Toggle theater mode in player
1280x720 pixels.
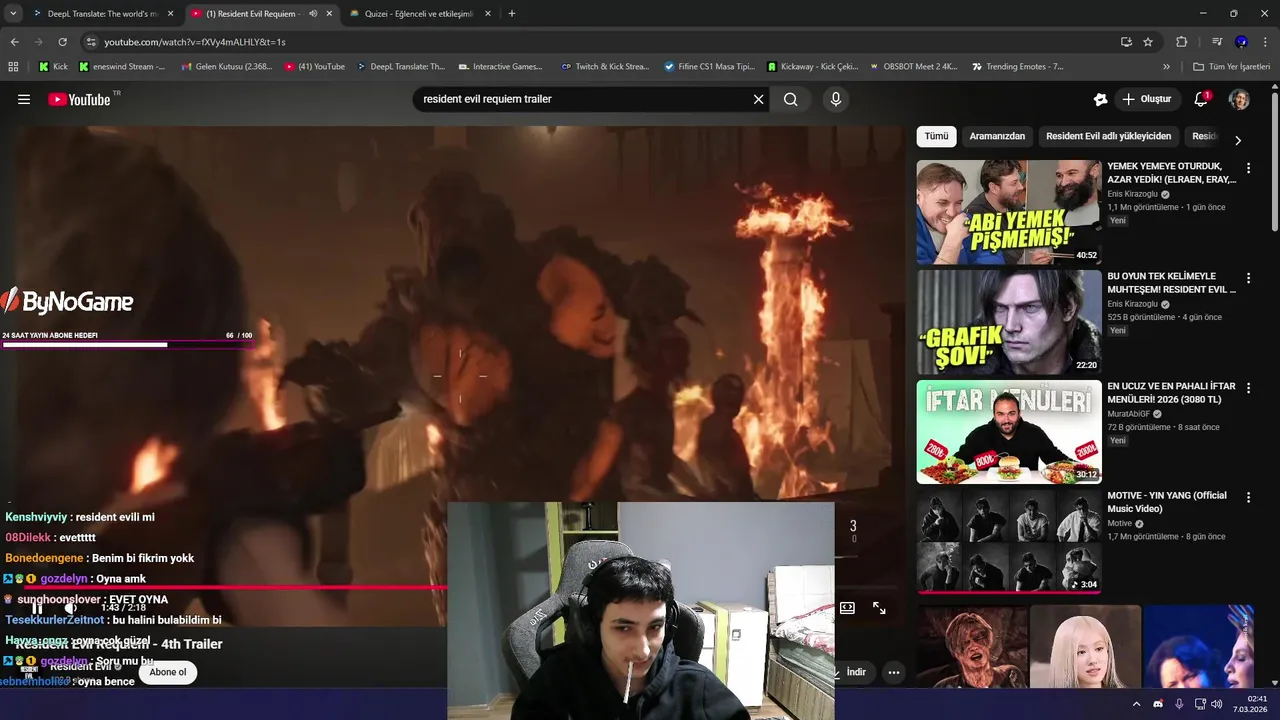847,608
